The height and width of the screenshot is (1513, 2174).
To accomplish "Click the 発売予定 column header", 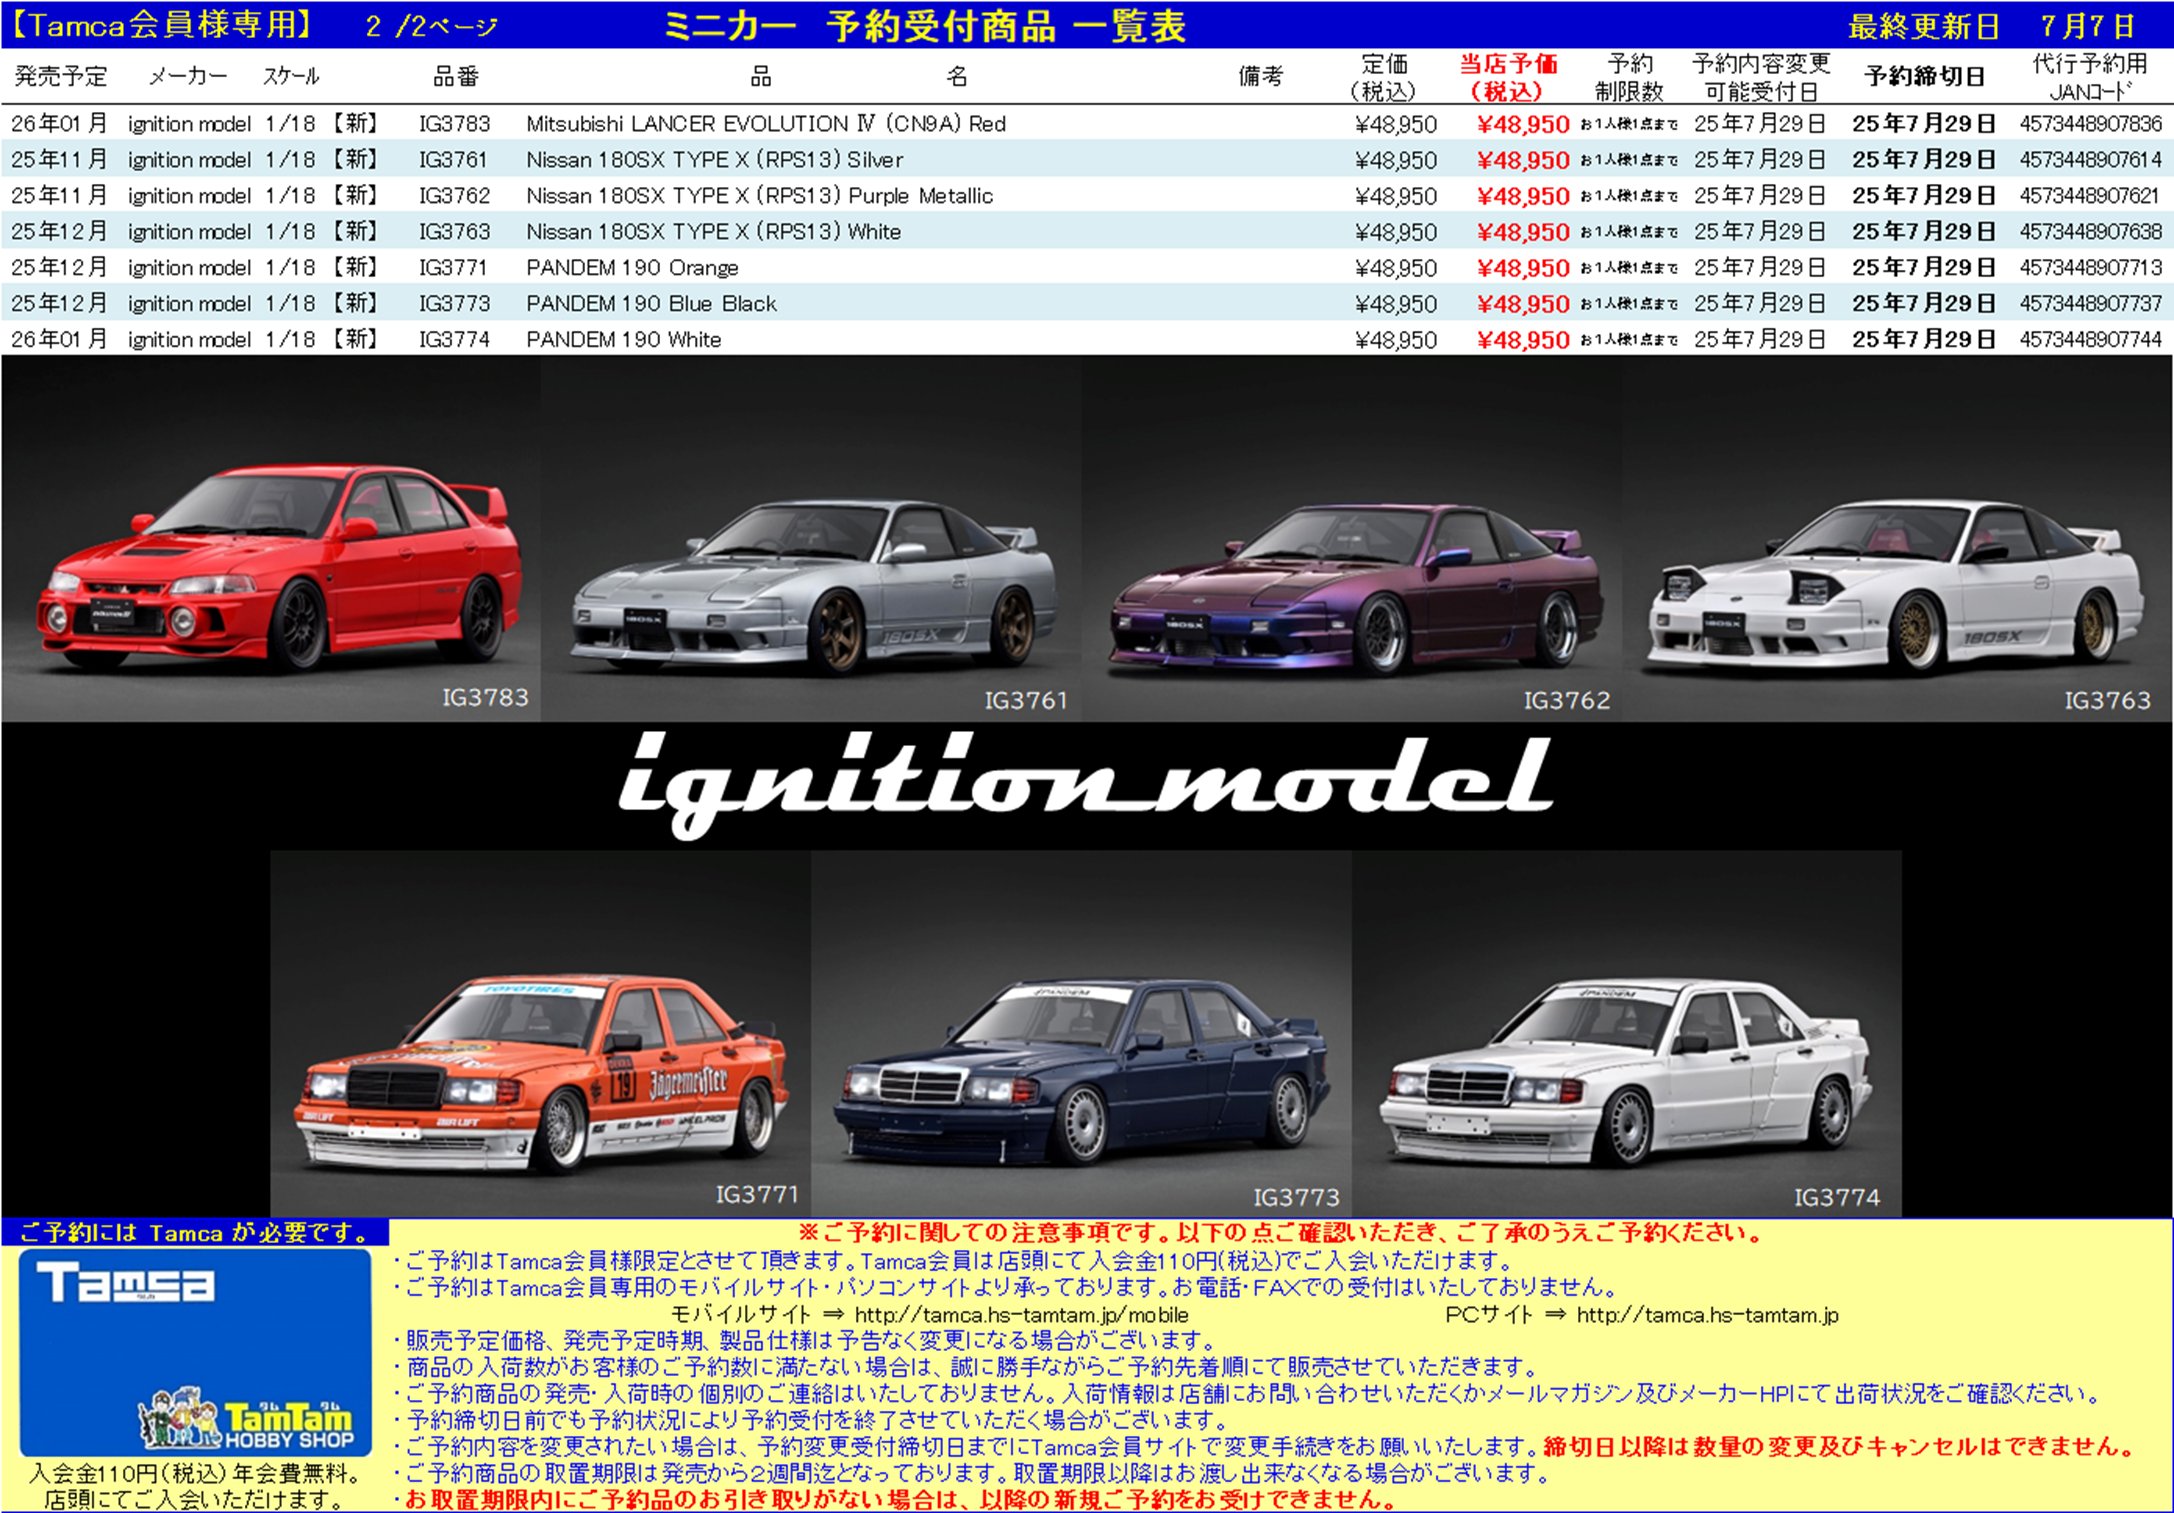I will (61, 77).
